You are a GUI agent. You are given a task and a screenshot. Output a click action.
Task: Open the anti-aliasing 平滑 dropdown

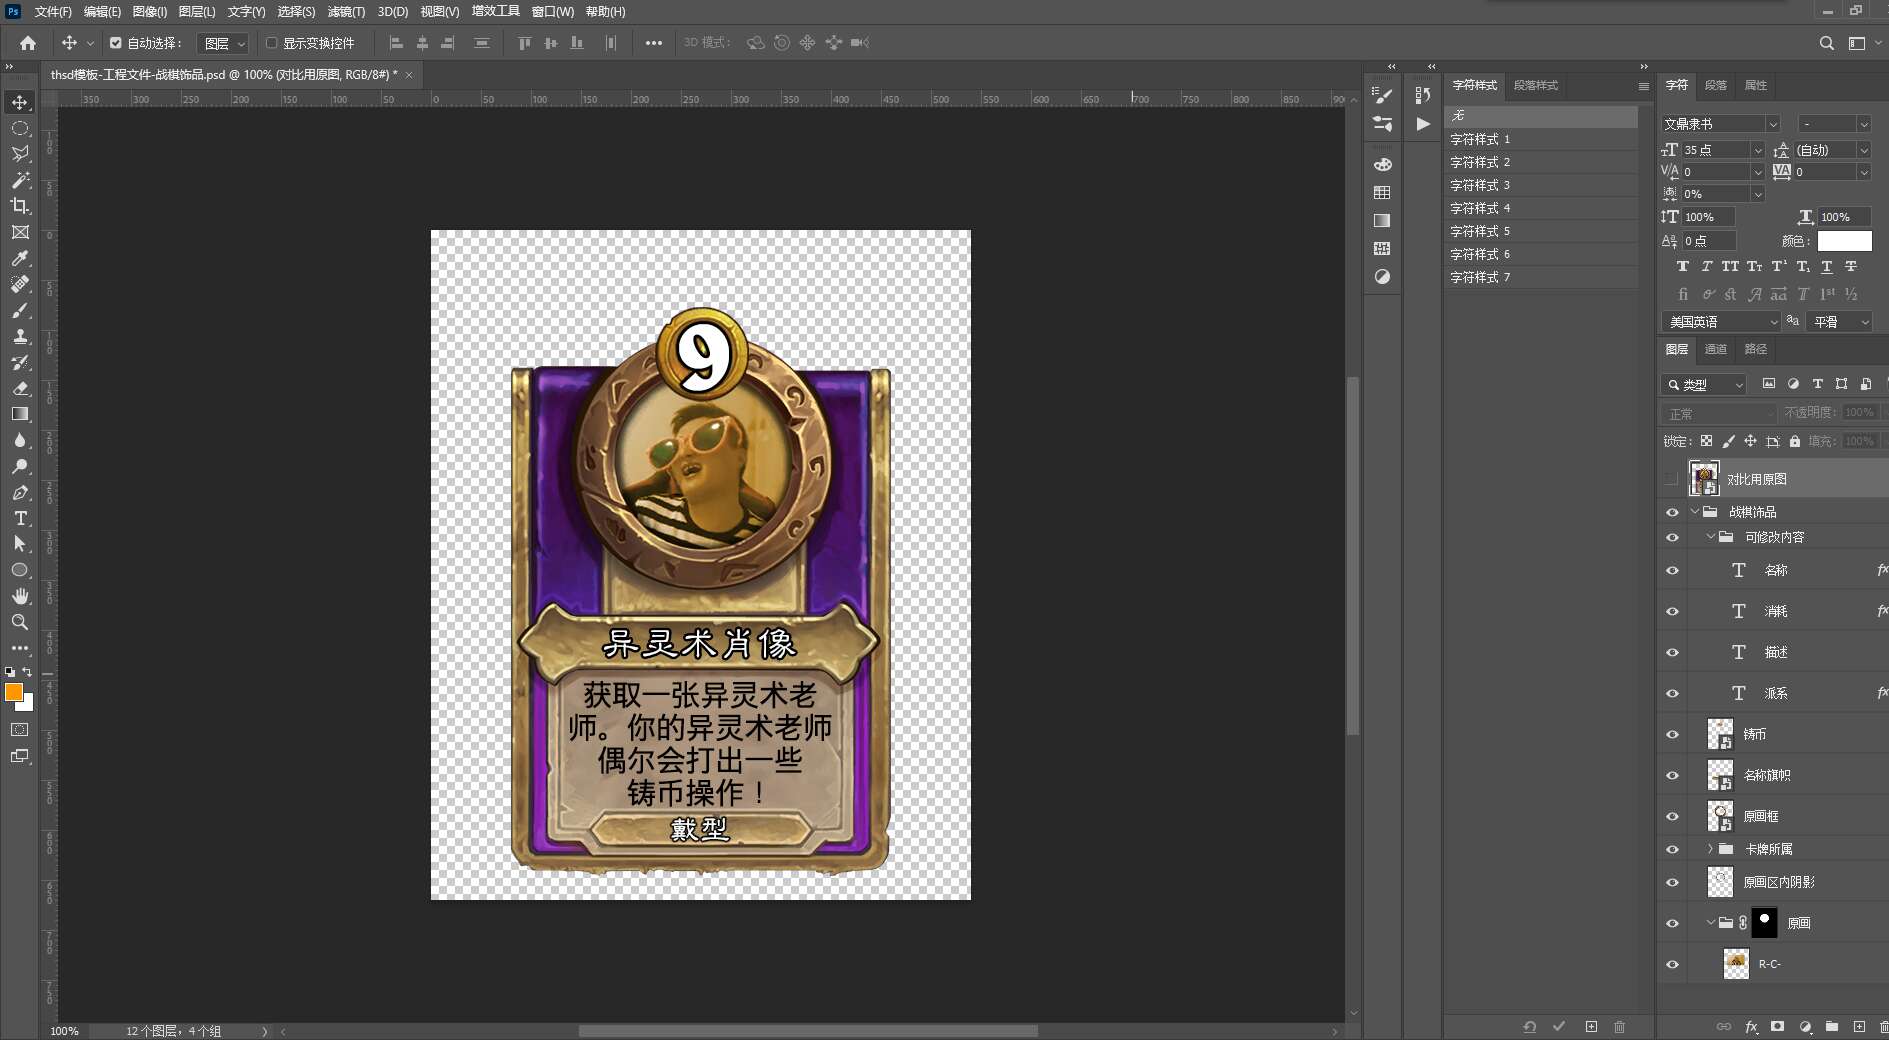tap(1840, 322)
